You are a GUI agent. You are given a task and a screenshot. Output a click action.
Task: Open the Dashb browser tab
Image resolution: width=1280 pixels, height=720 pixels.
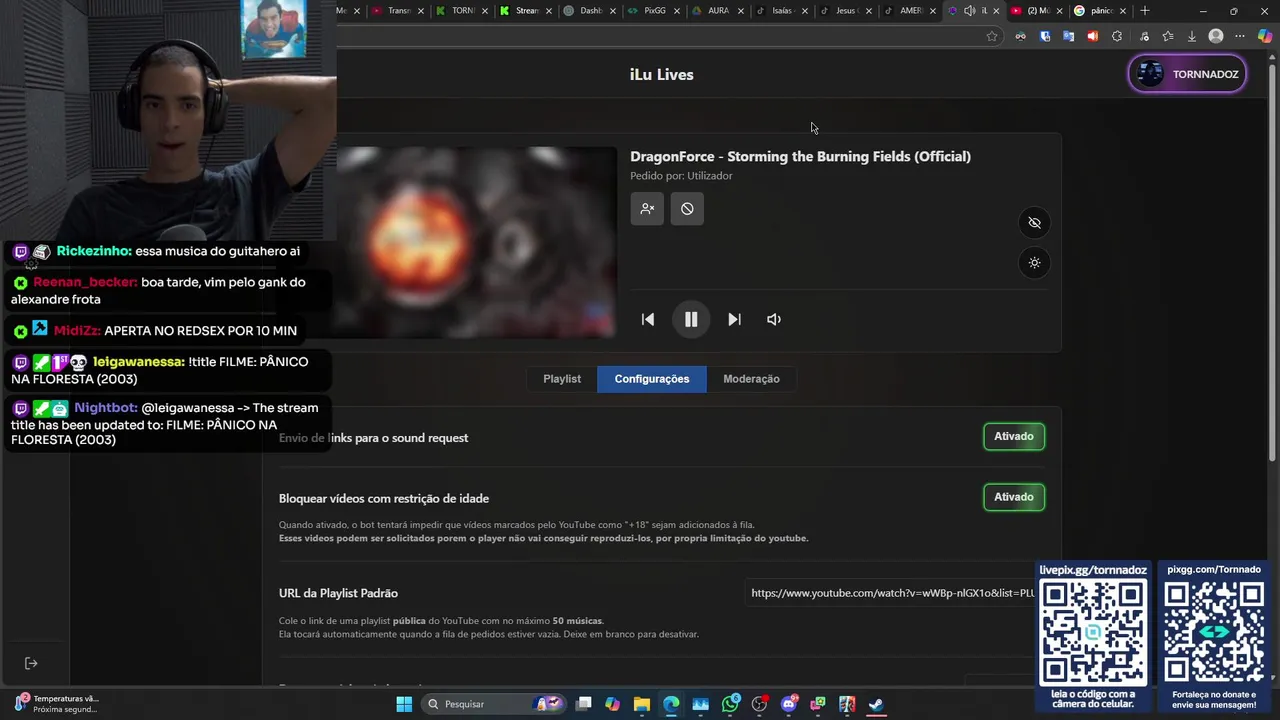(590, 11)
